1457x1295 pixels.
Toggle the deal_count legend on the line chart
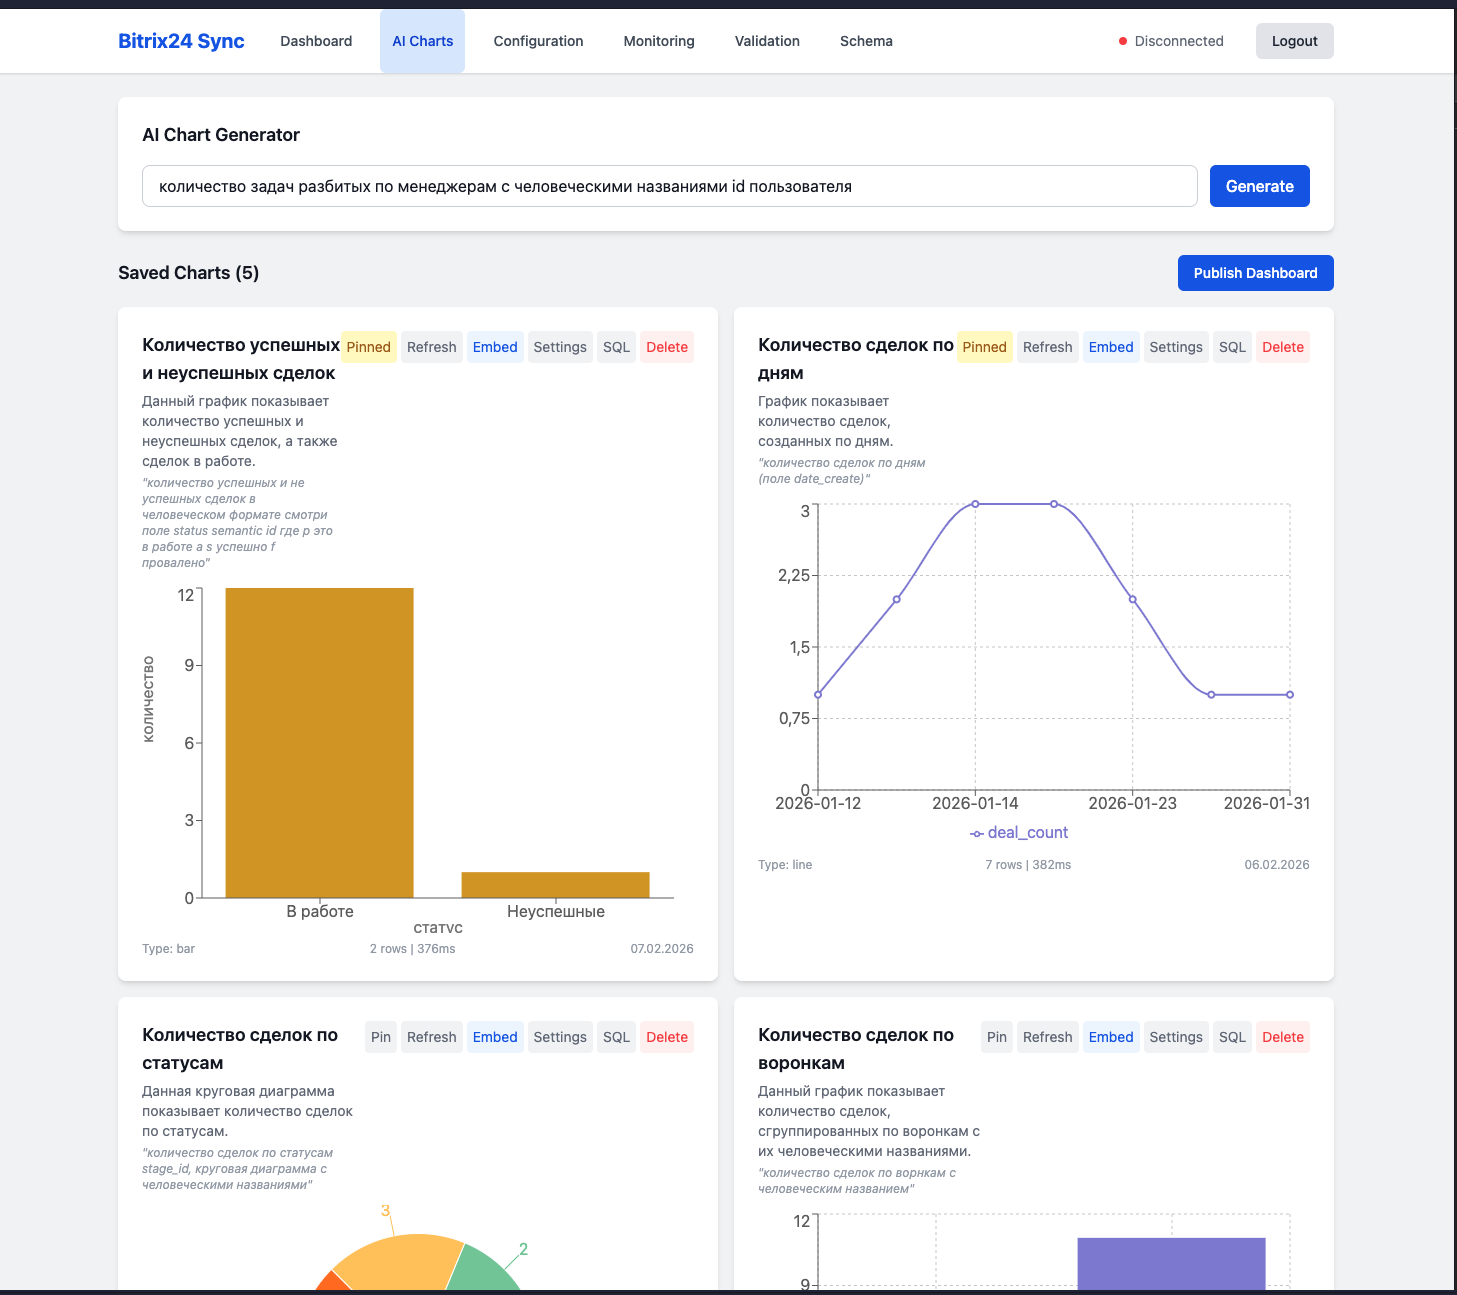pyautogui.click(x=1020, y=832)
